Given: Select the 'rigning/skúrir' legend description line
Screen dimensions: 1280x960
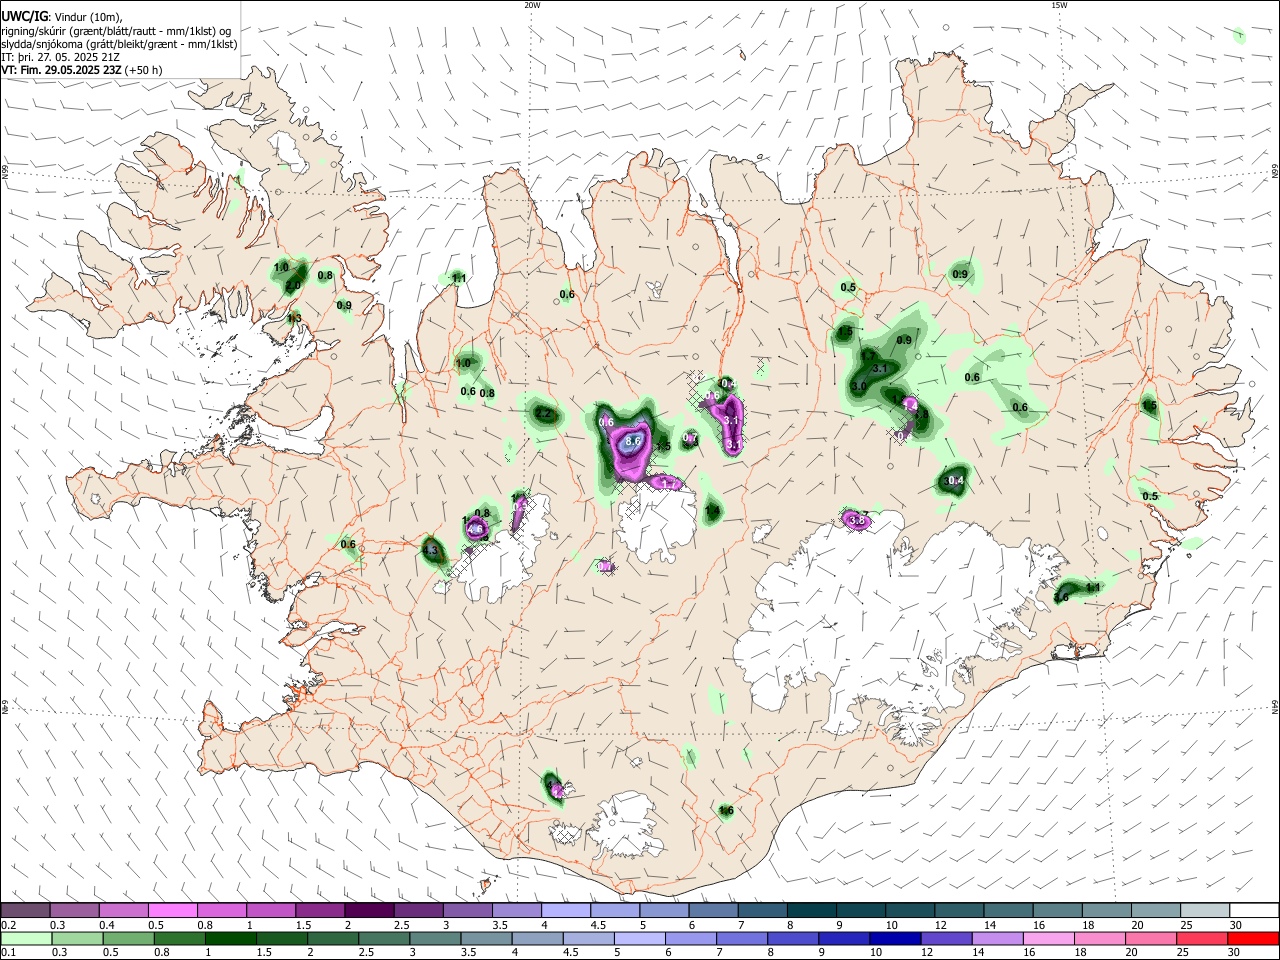Looking at the screenshot, I should pyautogui.click(x=116, y=31).
